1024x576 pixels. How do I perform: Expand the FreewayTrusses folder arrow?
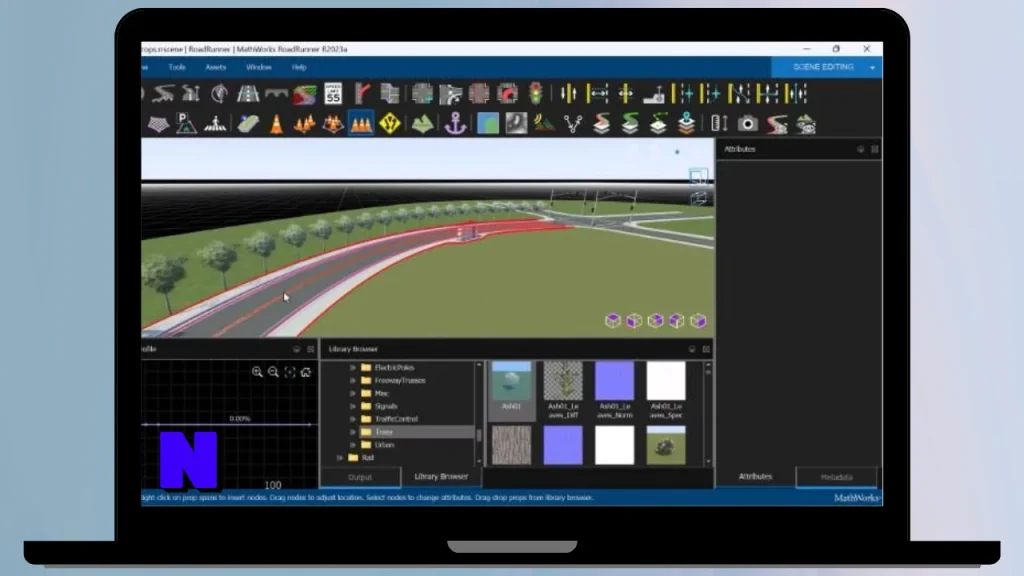pyautogui.click(x=353, y=381)
